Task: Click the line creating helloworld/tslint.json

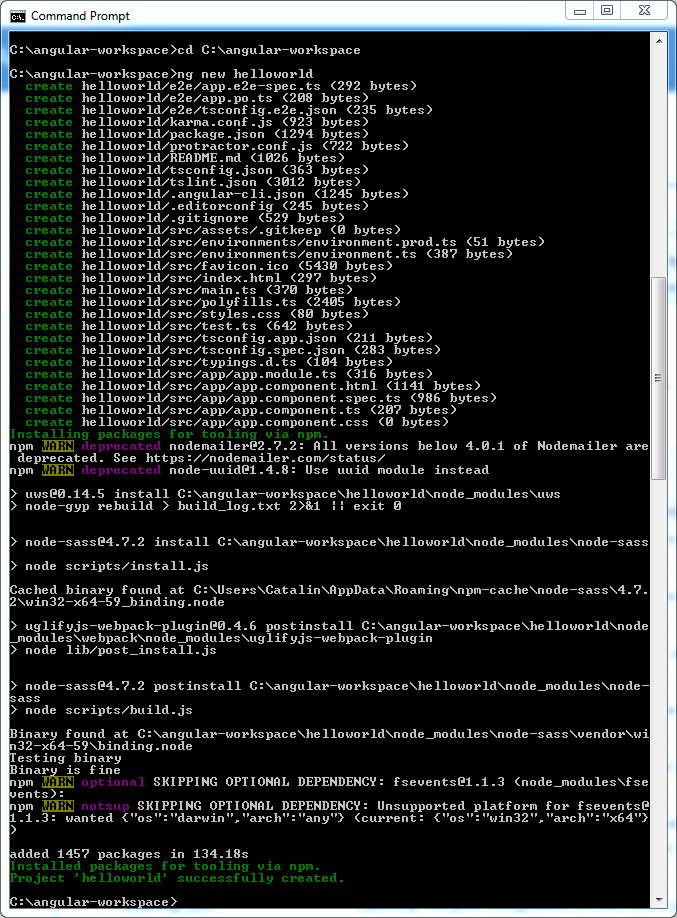Action: [x=193, y=182]
